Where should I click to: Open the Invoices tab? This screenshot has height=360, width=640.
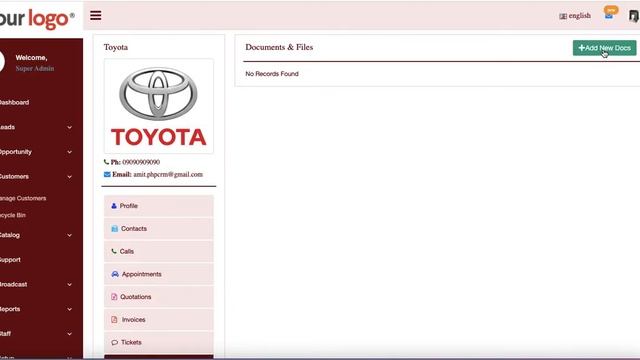159,320
